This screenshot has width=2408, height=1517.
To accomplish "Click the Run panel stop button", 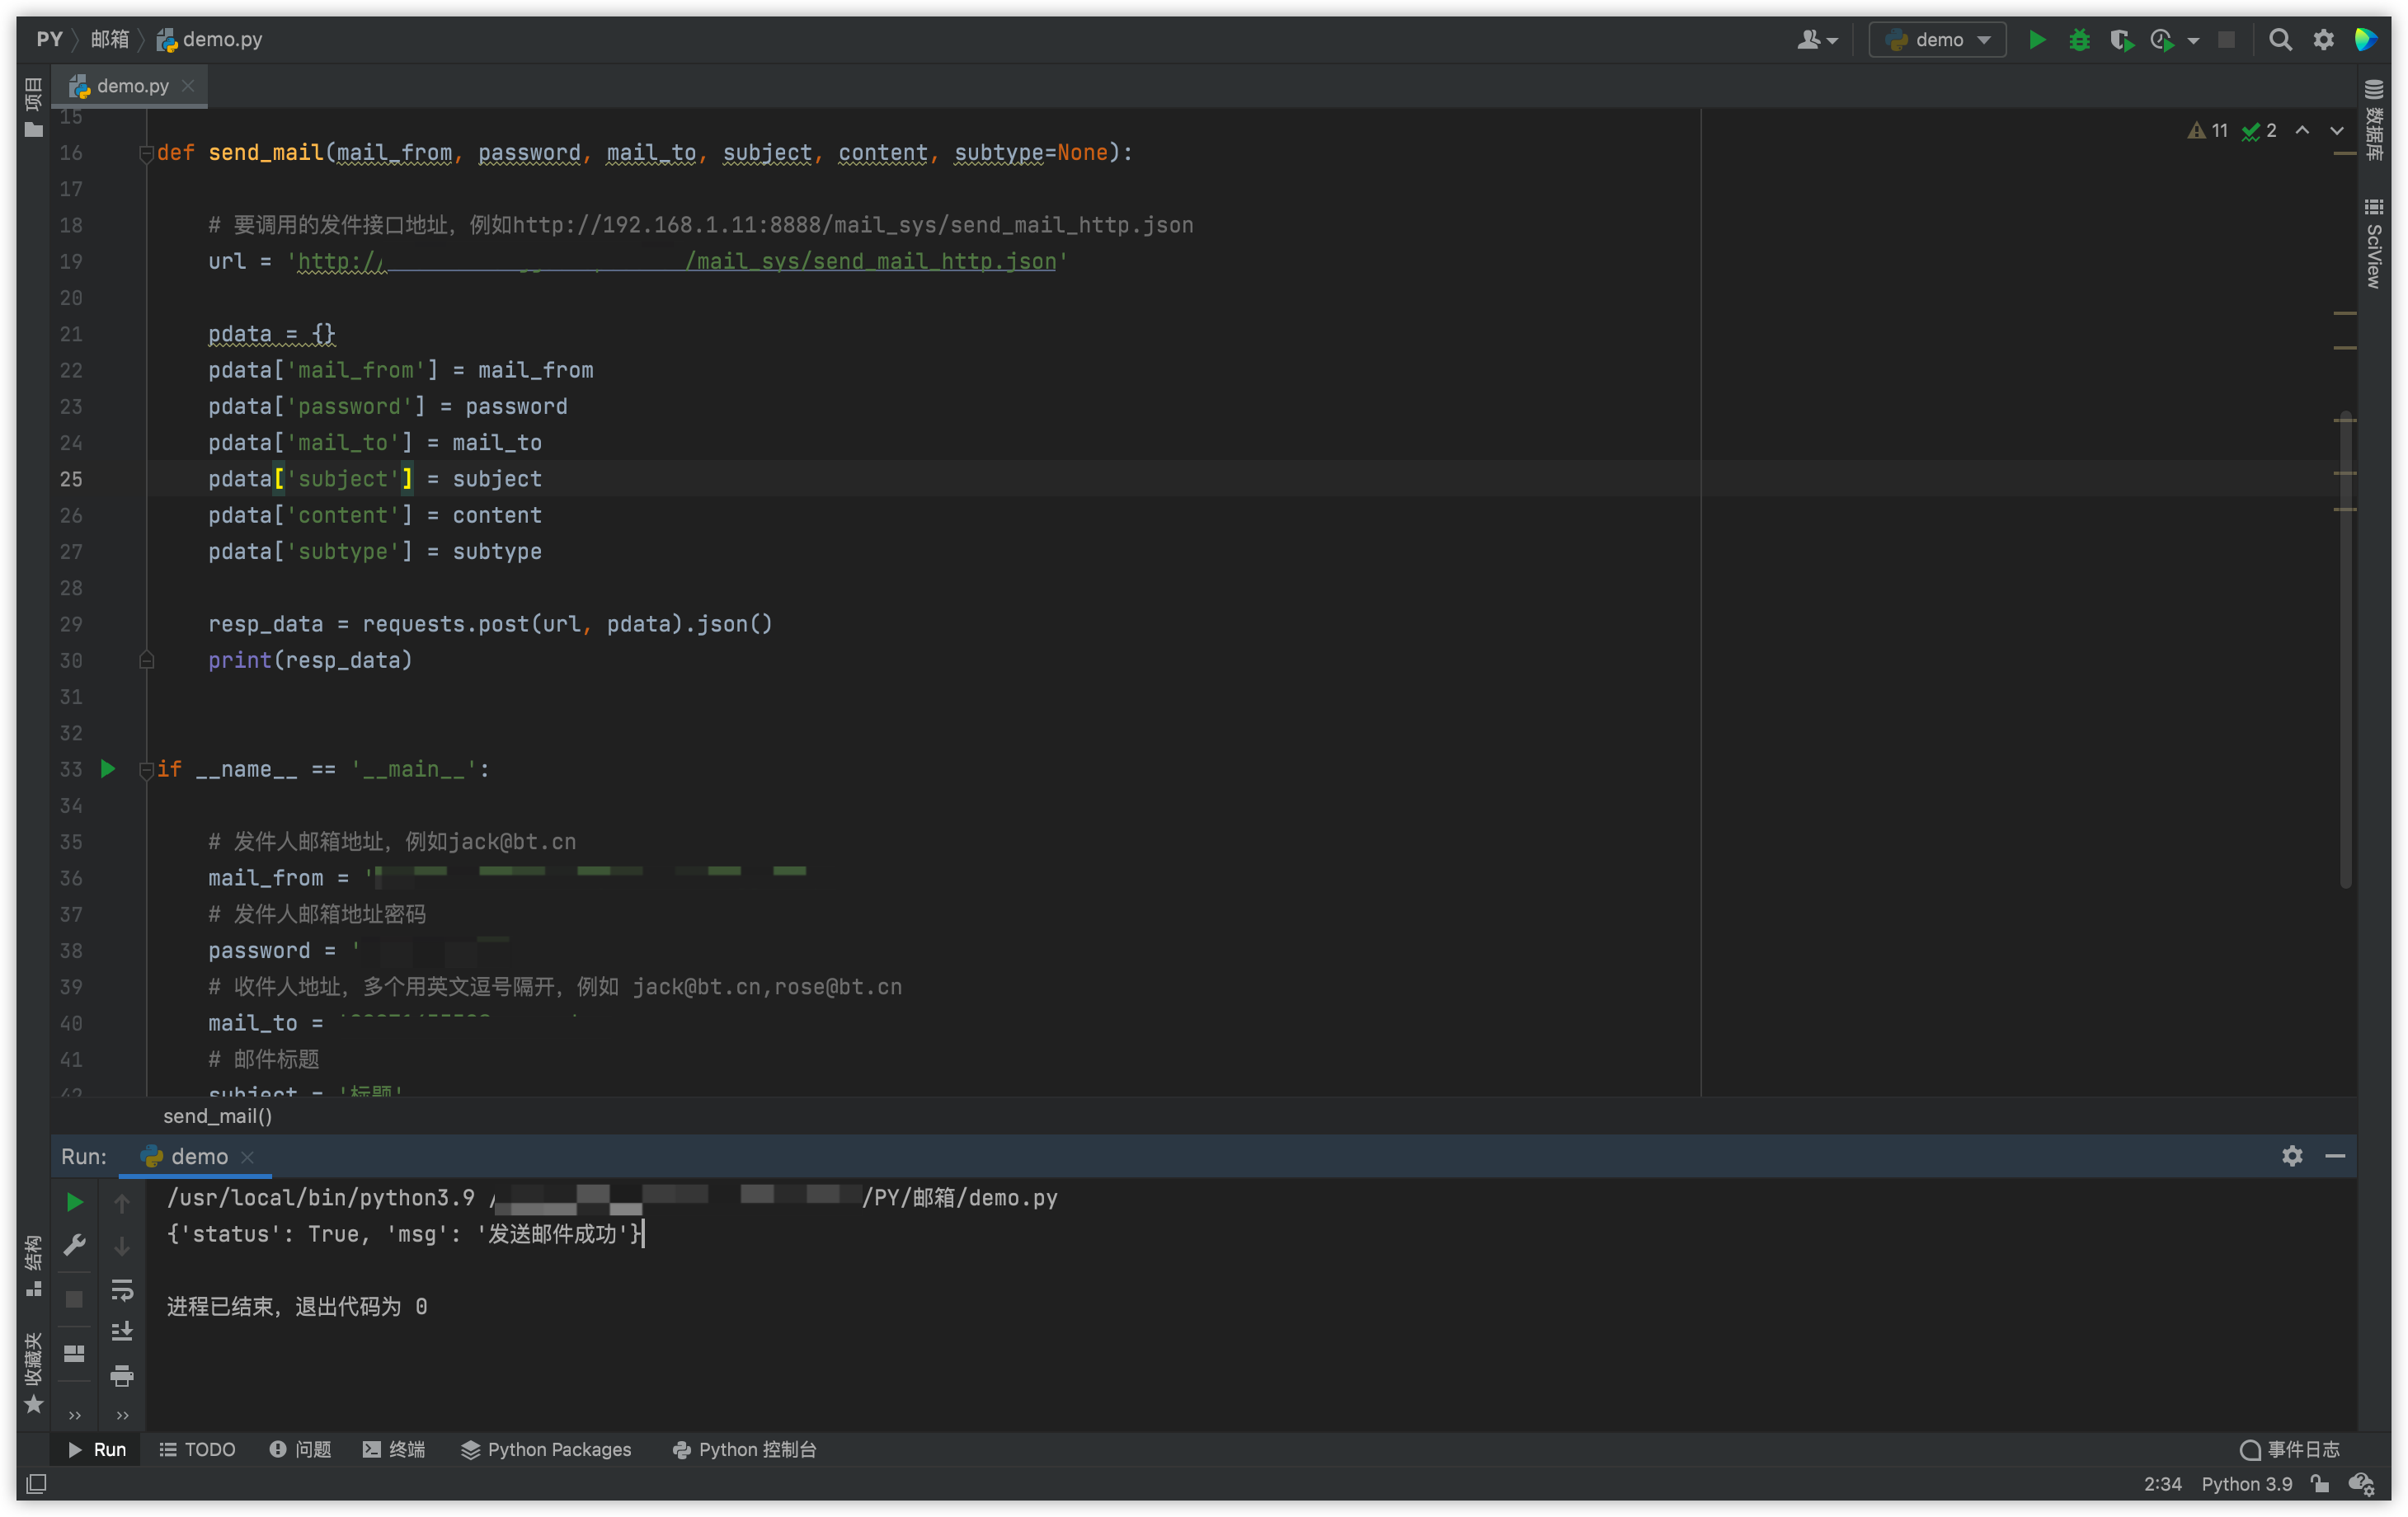I will [x=74, y=1299].
